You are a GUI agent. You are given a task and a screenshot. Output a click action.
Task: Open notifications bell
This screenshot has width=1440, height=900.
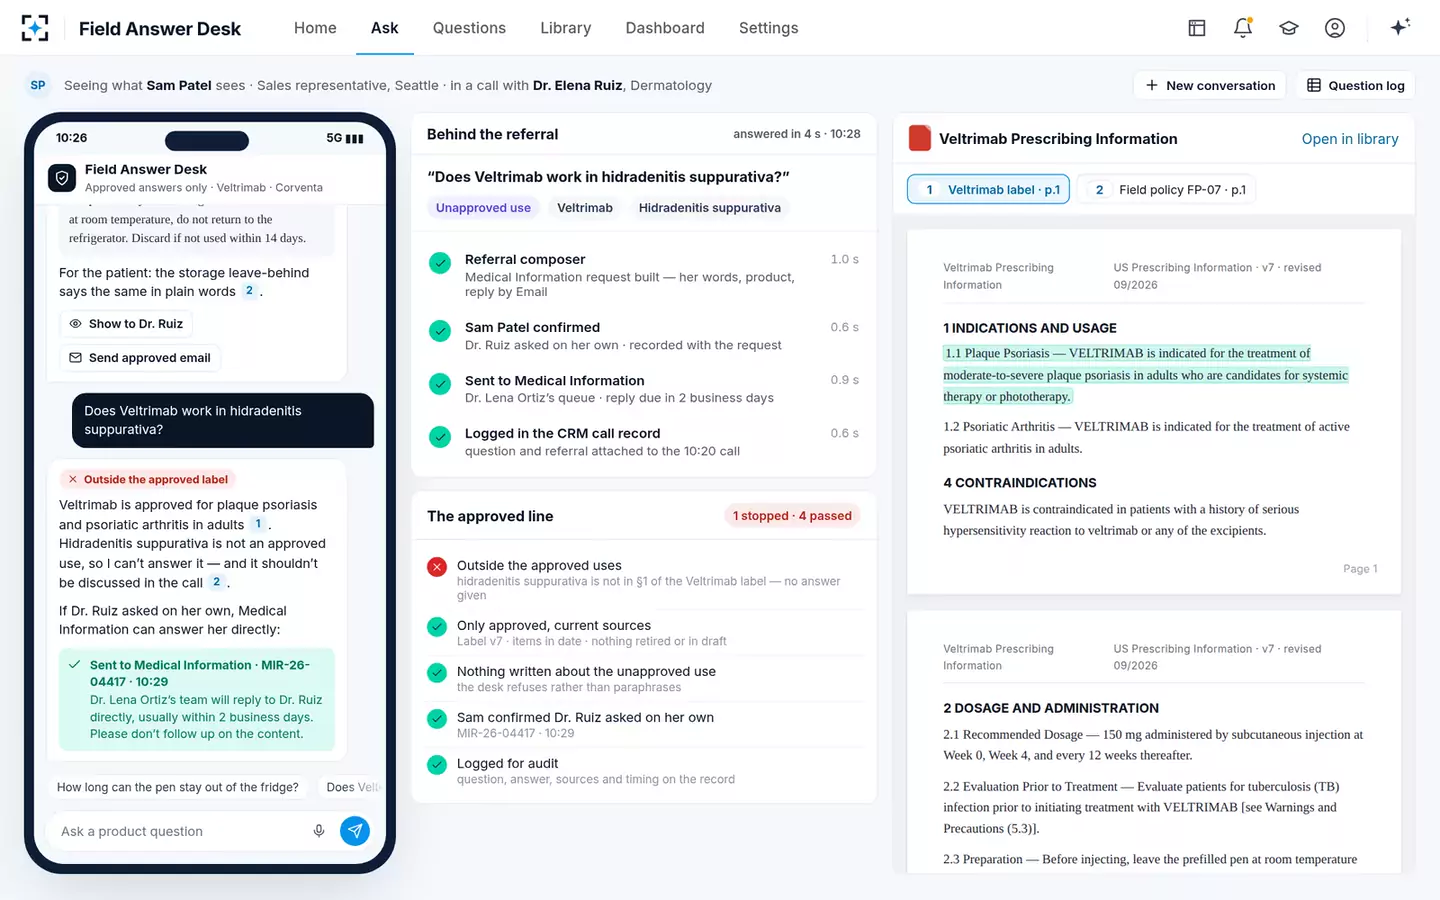coord(1243,28)
